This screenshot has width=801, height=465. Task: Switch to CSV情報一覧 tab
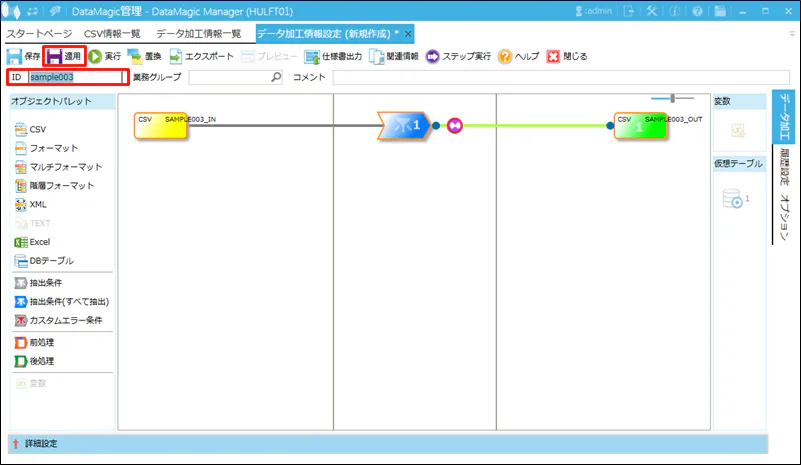[x=112, y=34]
